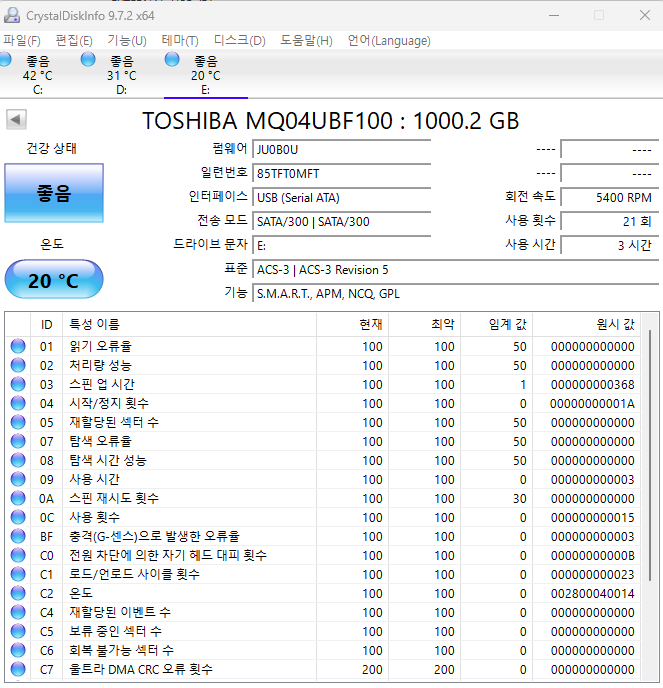
Task: Click status circle for 05 재할당된 섹터 수
Action: tap(18, 422)
